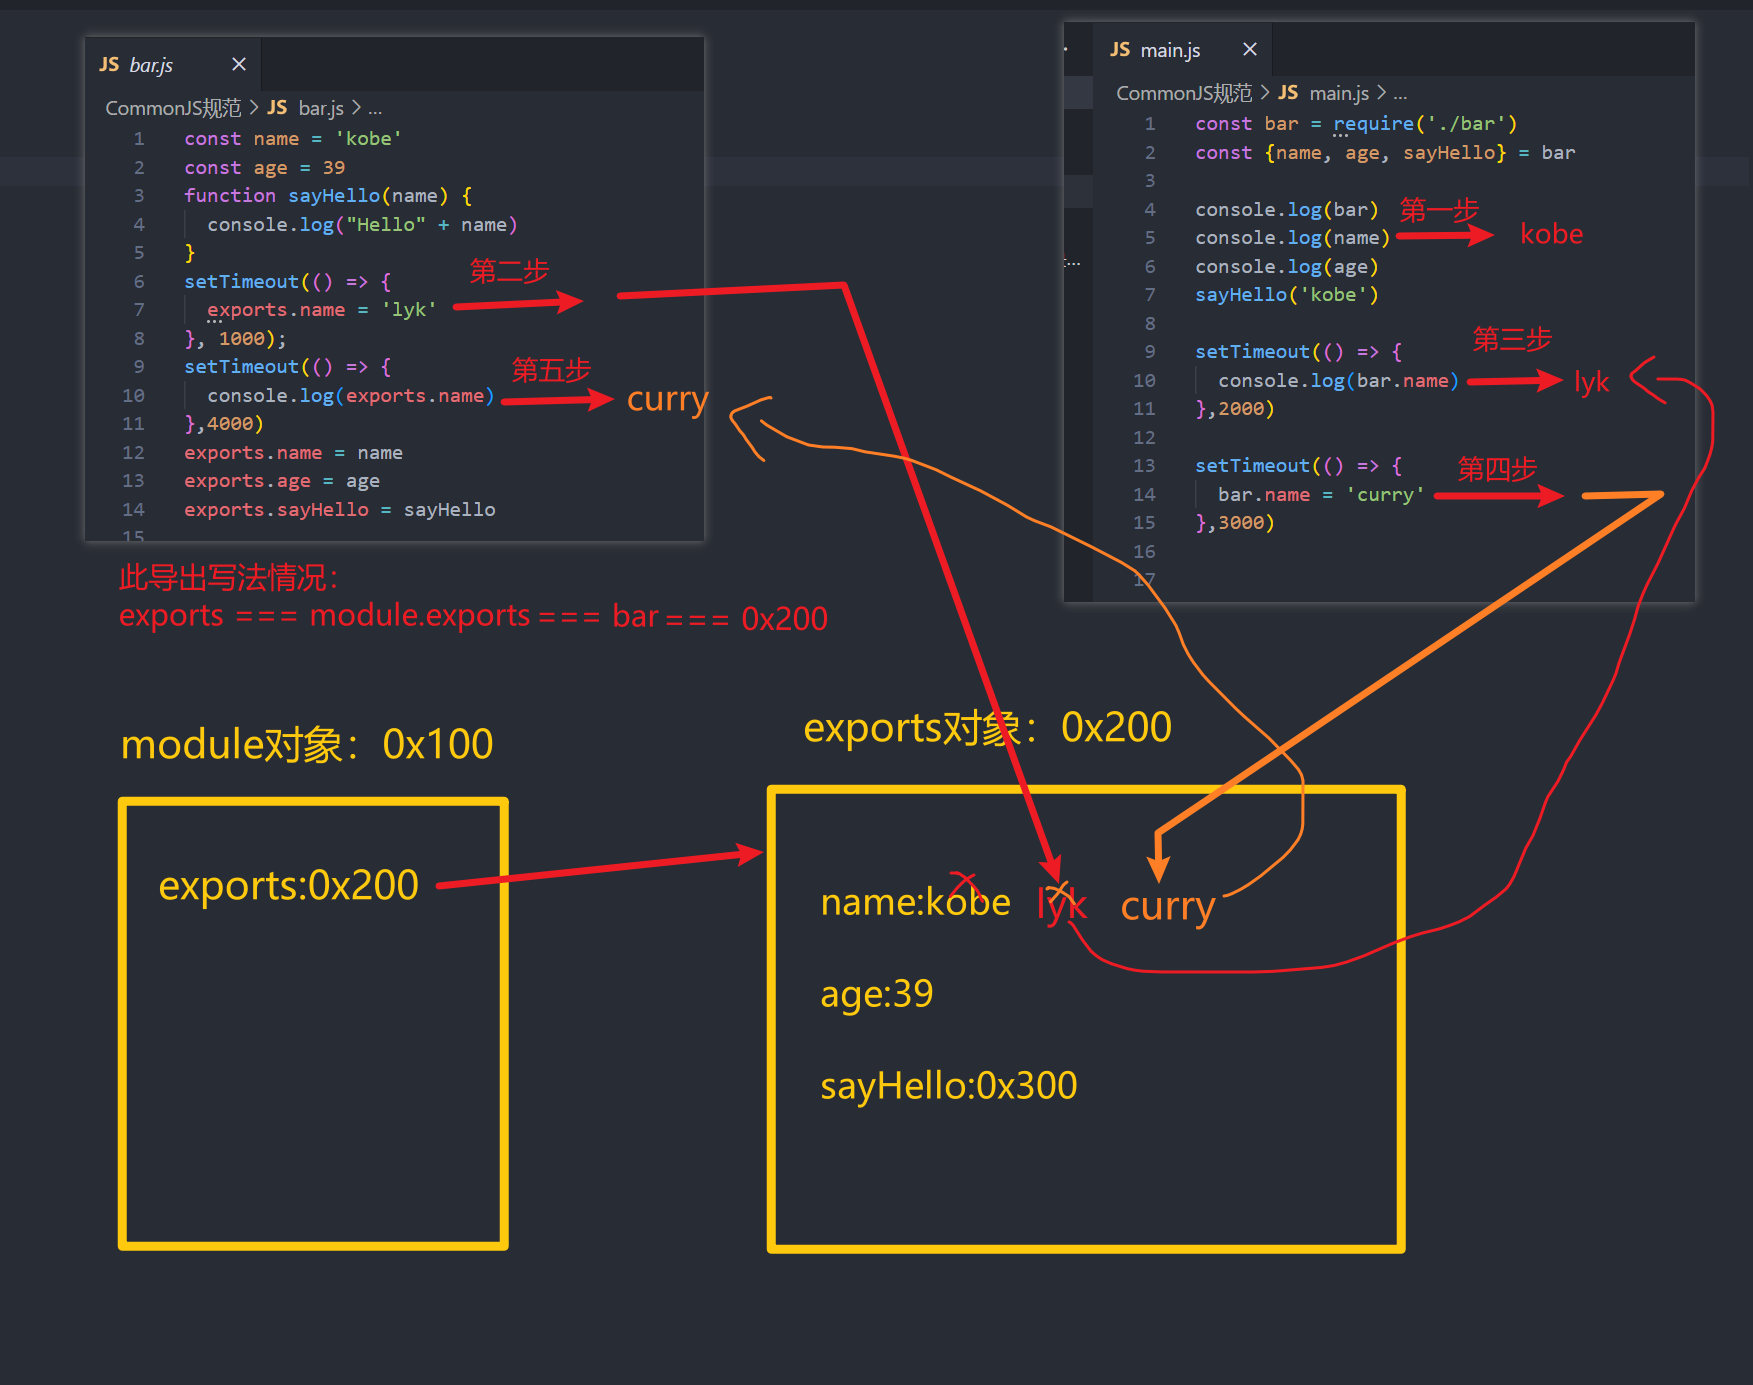The image size is (1753, 1385).
Task: Click line number 13 in main.js gutter
Action: (x=1144, y=466)
